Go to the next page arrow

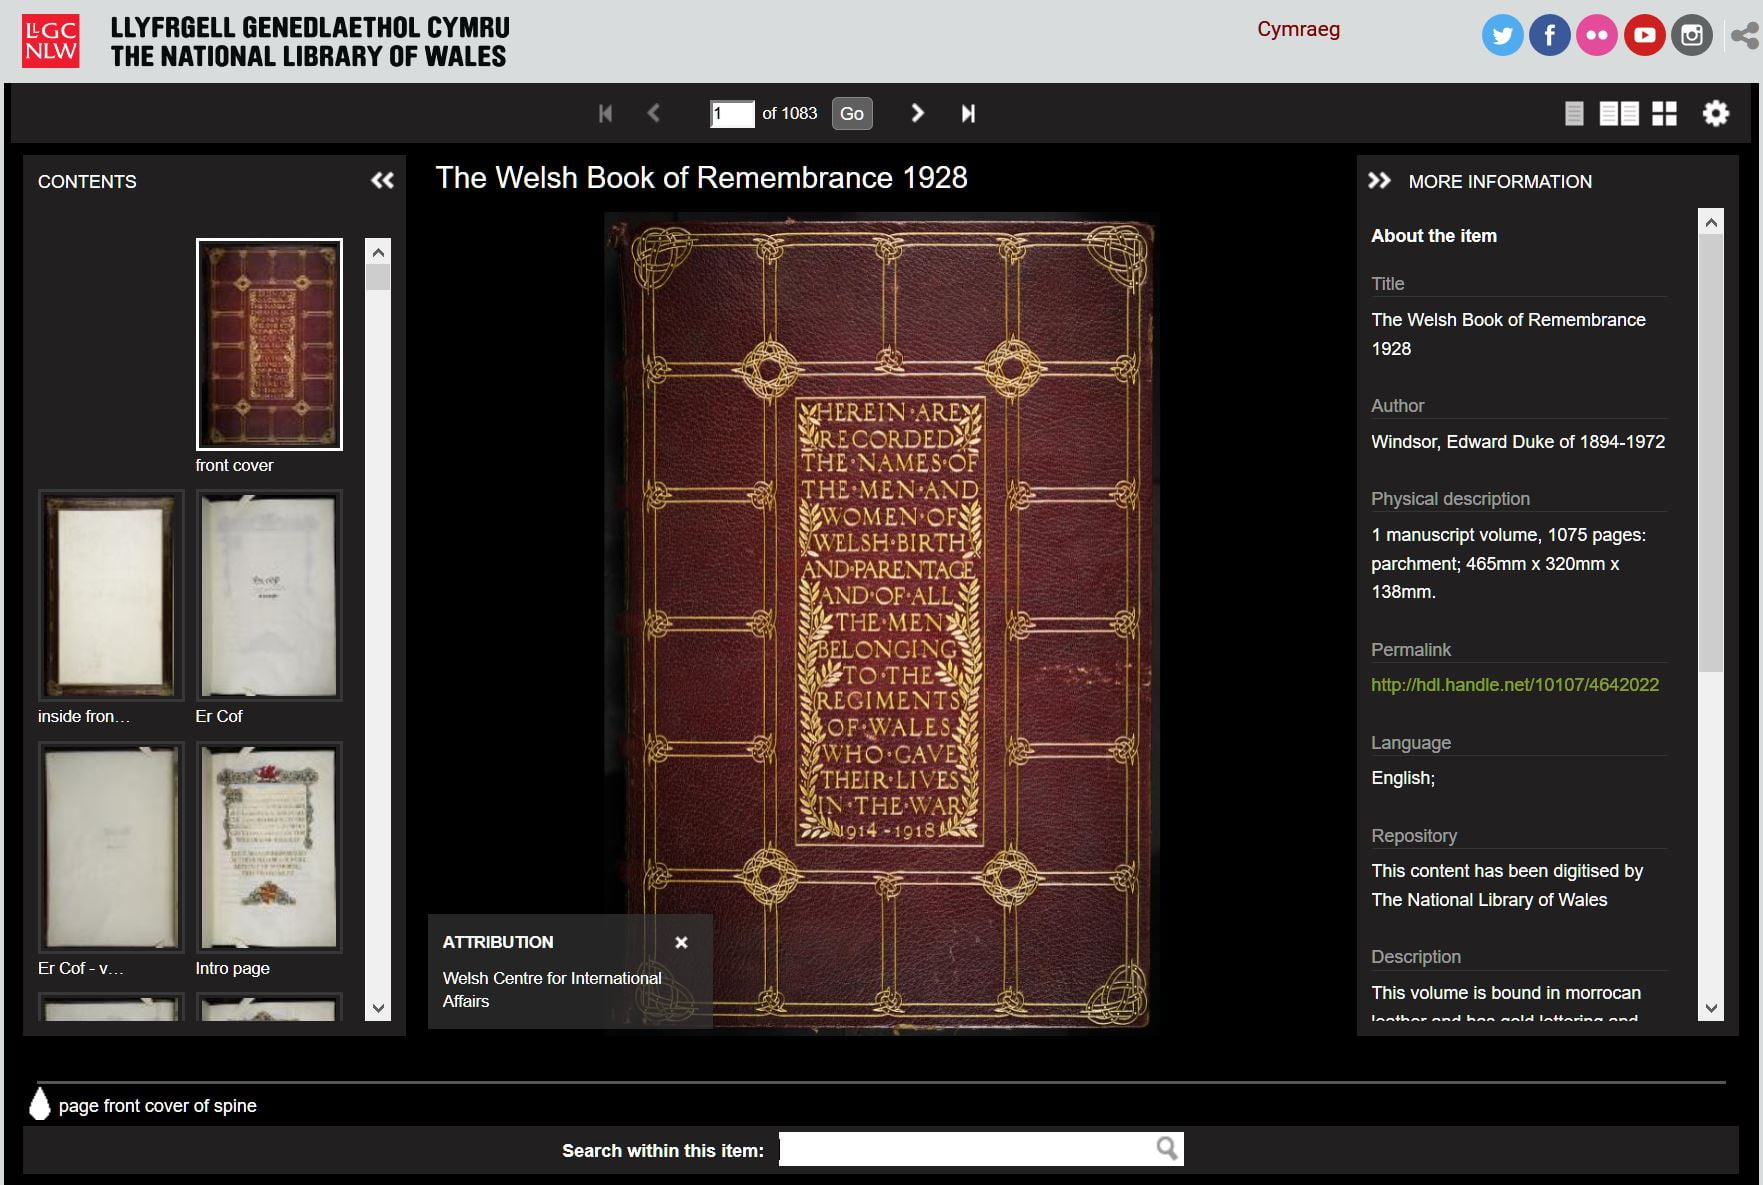click(917, 113)
